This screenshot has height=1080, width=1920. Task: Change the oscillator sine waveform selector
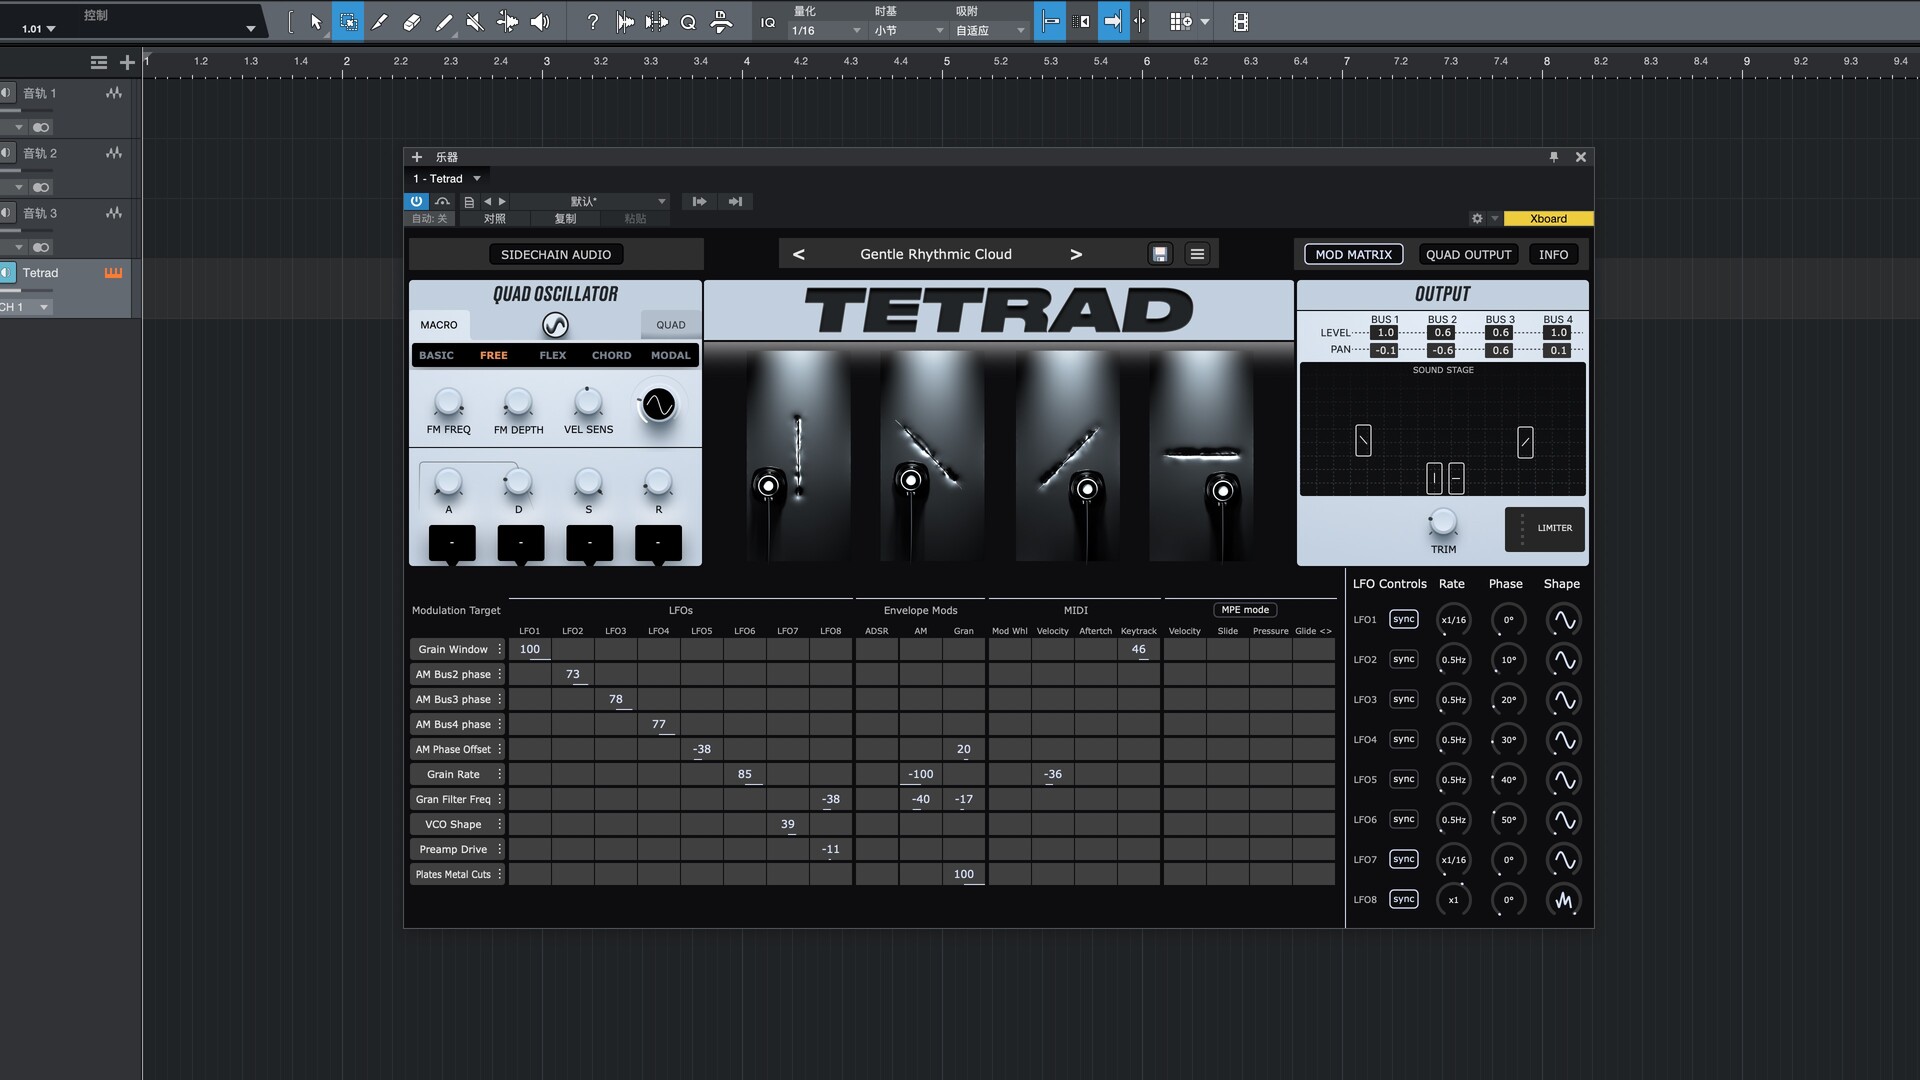[x=658, y=405]
